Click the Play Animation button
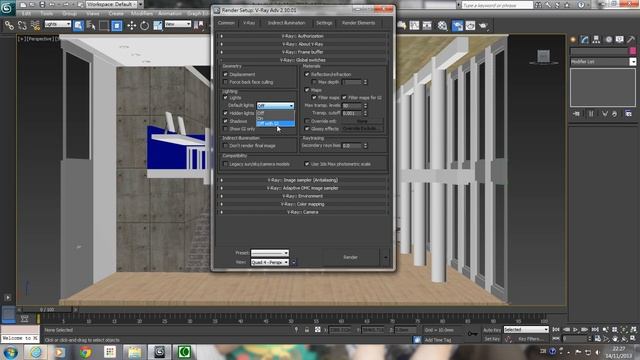Viewport: 640px width, 360px height. coord(575,329)
